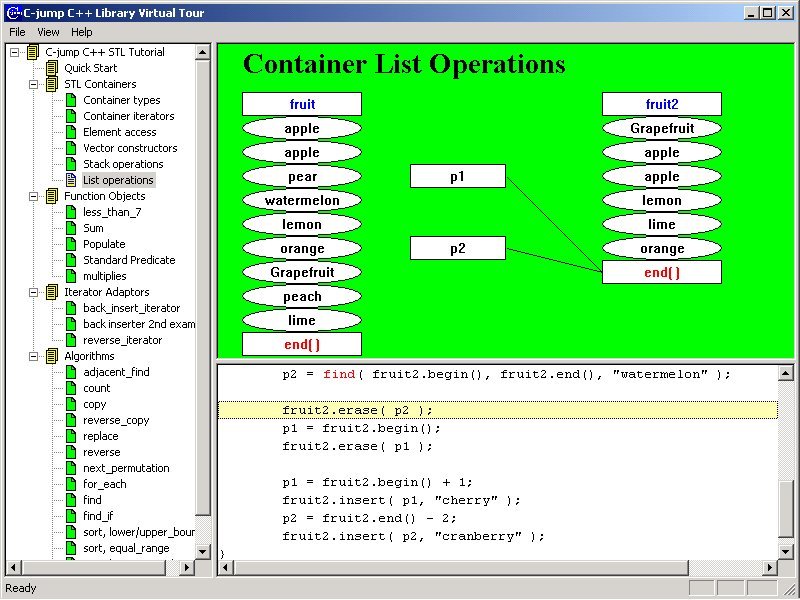Click the code pane scroll up arrow
Screen dimensions: 800x600
click(x=786, y=373)
